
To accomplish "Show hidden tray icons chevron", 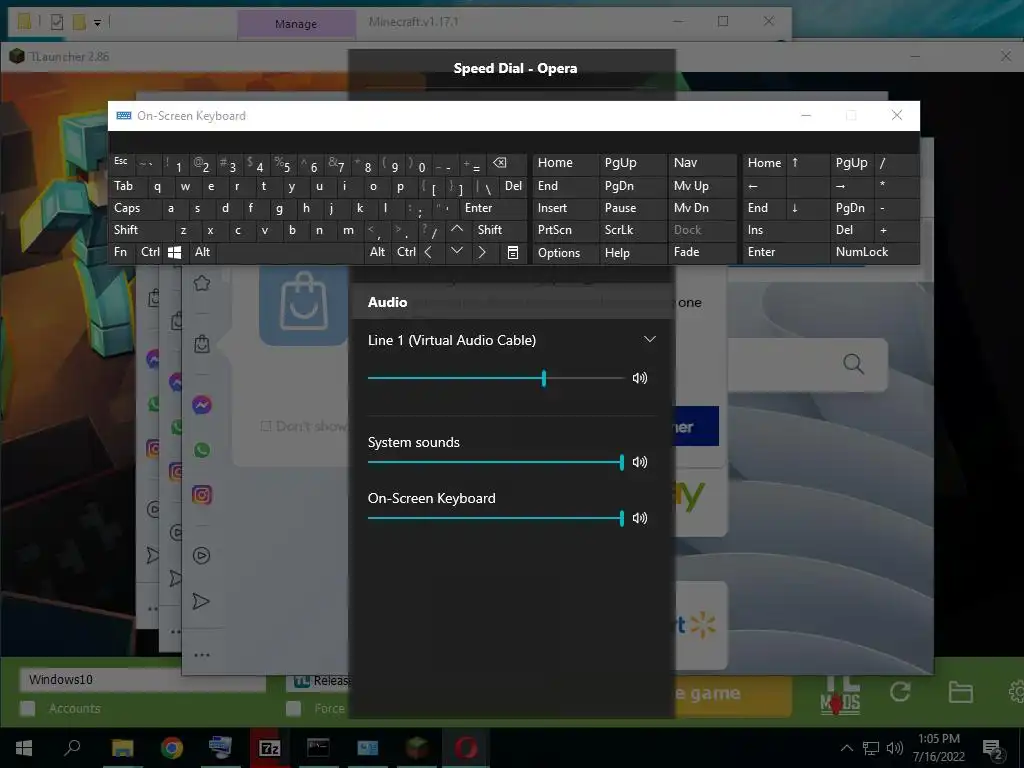I will [x=846, y=748].
